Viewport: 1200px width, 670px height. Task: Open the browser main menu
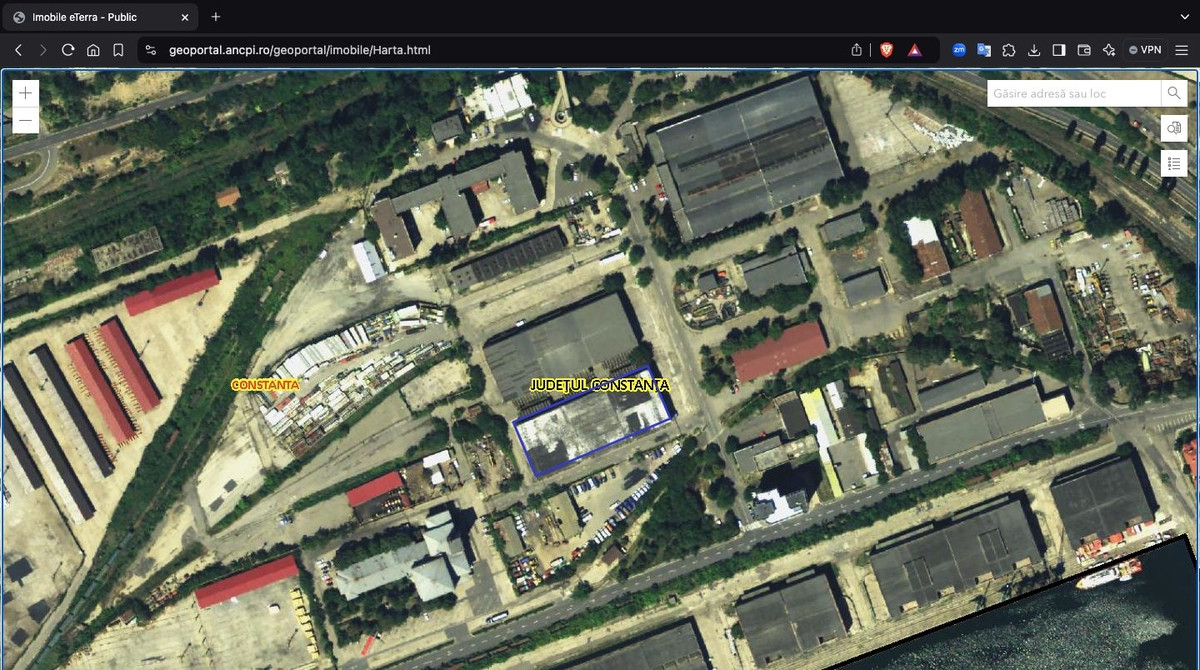1181,49
